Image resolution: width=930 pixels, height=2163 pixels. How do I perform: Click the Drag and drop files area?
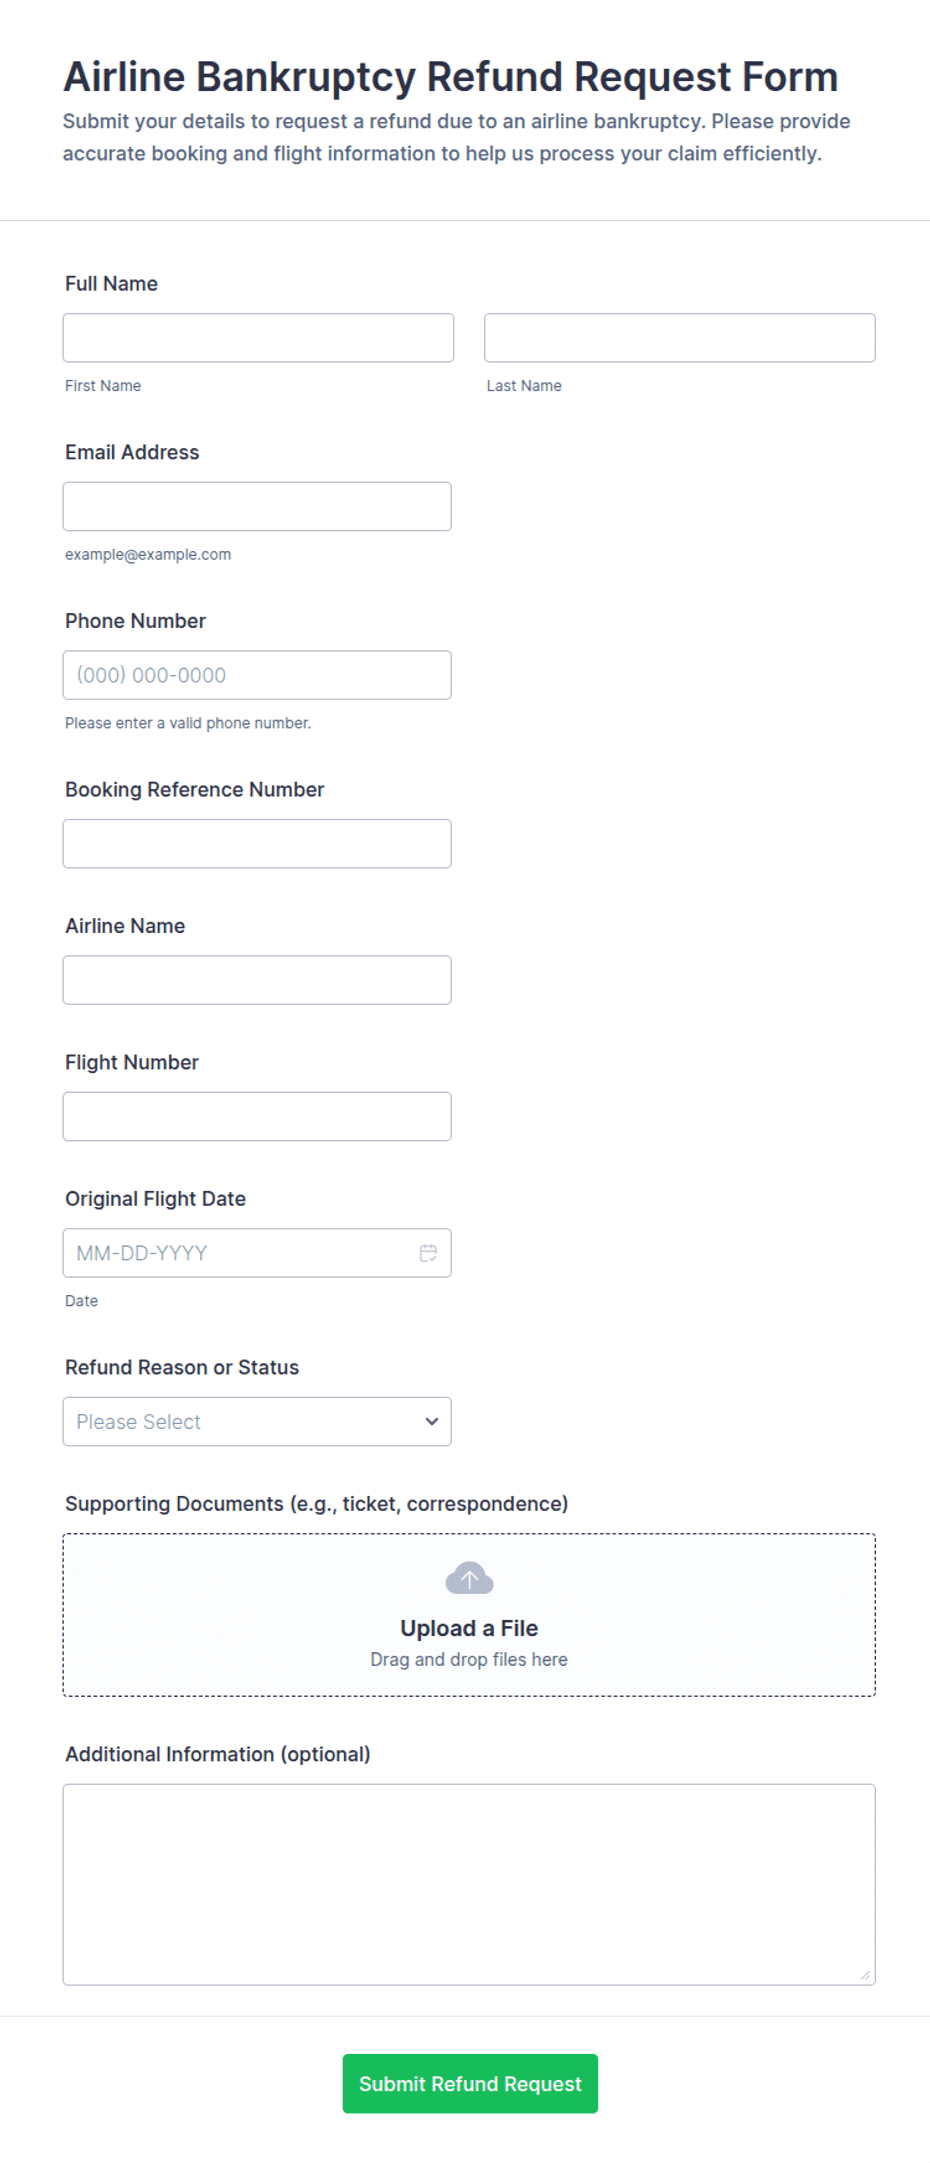point(469,1615)
